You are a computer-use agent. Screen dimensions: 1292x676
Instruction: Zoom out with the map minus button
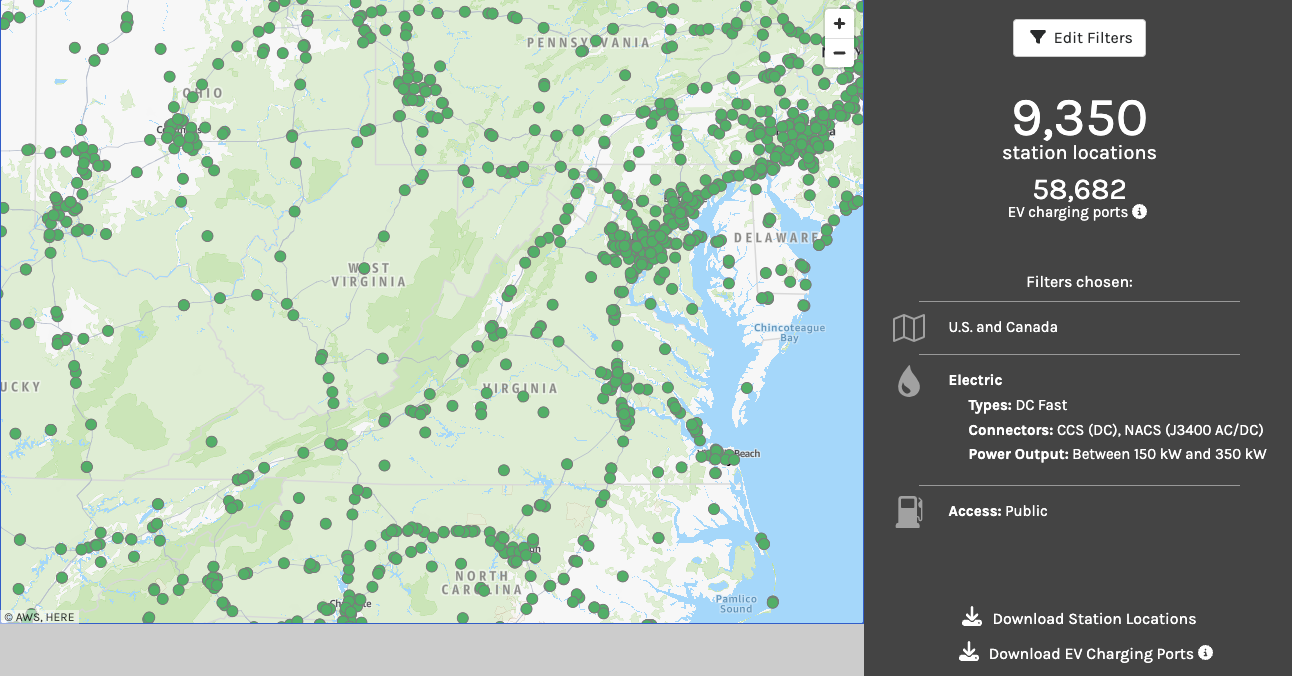[x=839, y=53]
